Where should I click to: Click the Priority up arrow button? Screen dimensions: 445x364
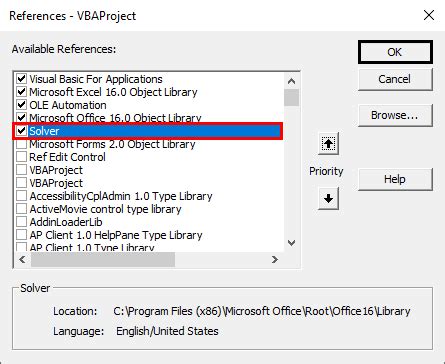(x=328, y=144)
